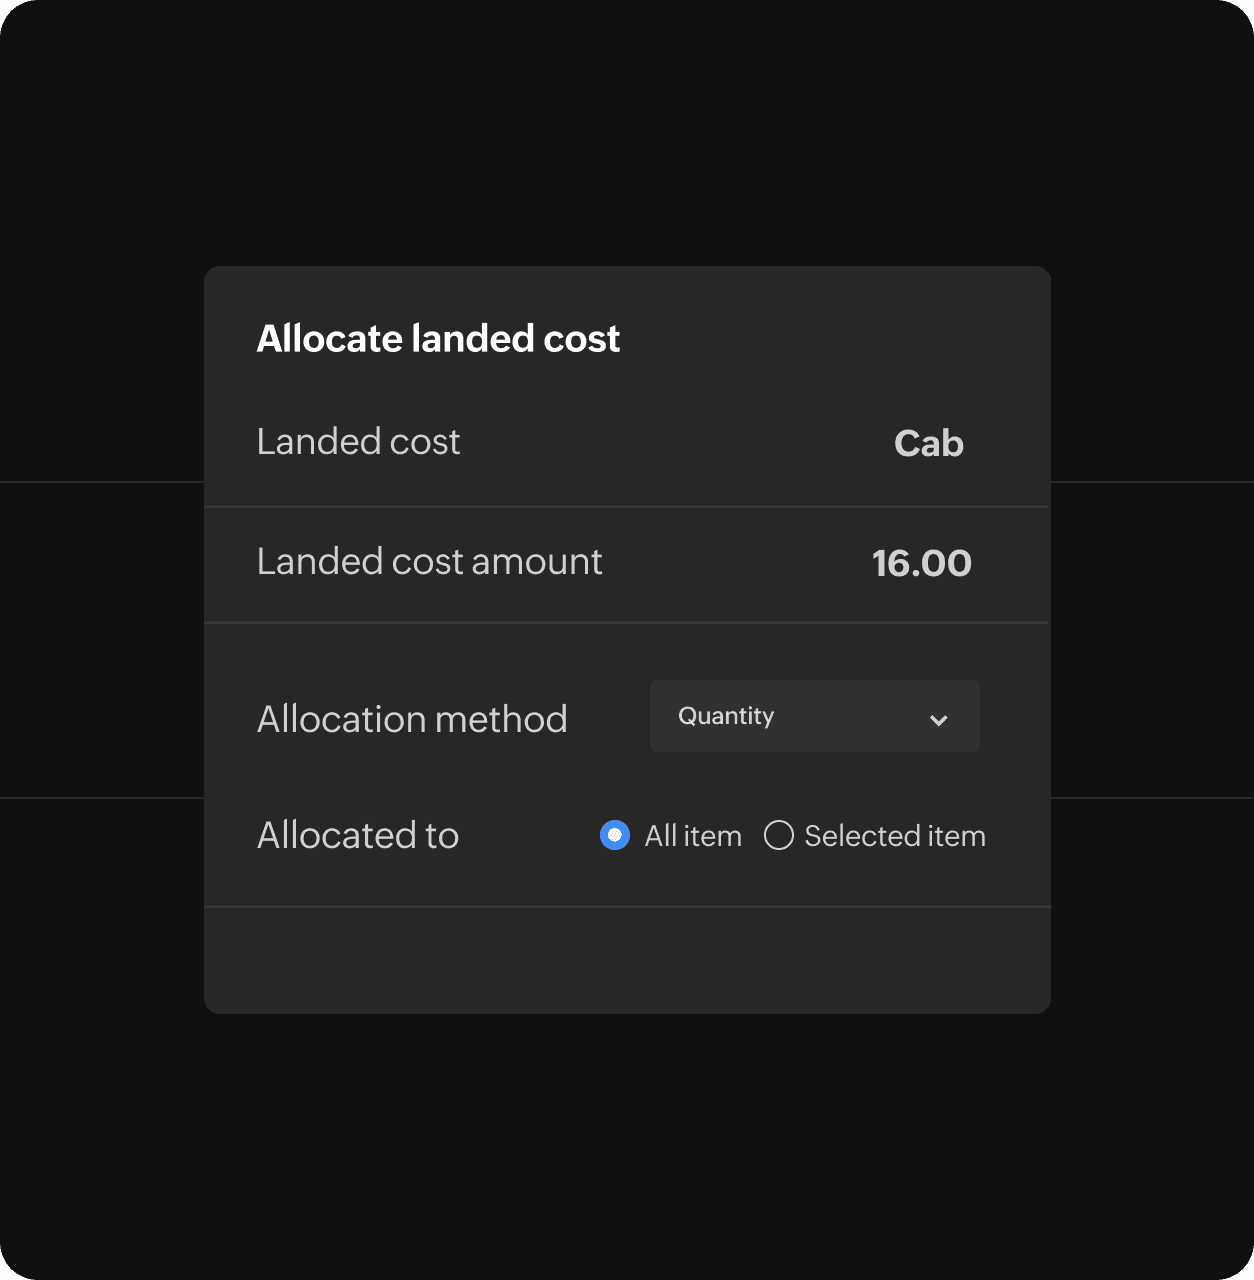Click the 'Allocate landed cost' dialog title
Screen dimensions: 1254x1280
[438, 338]
